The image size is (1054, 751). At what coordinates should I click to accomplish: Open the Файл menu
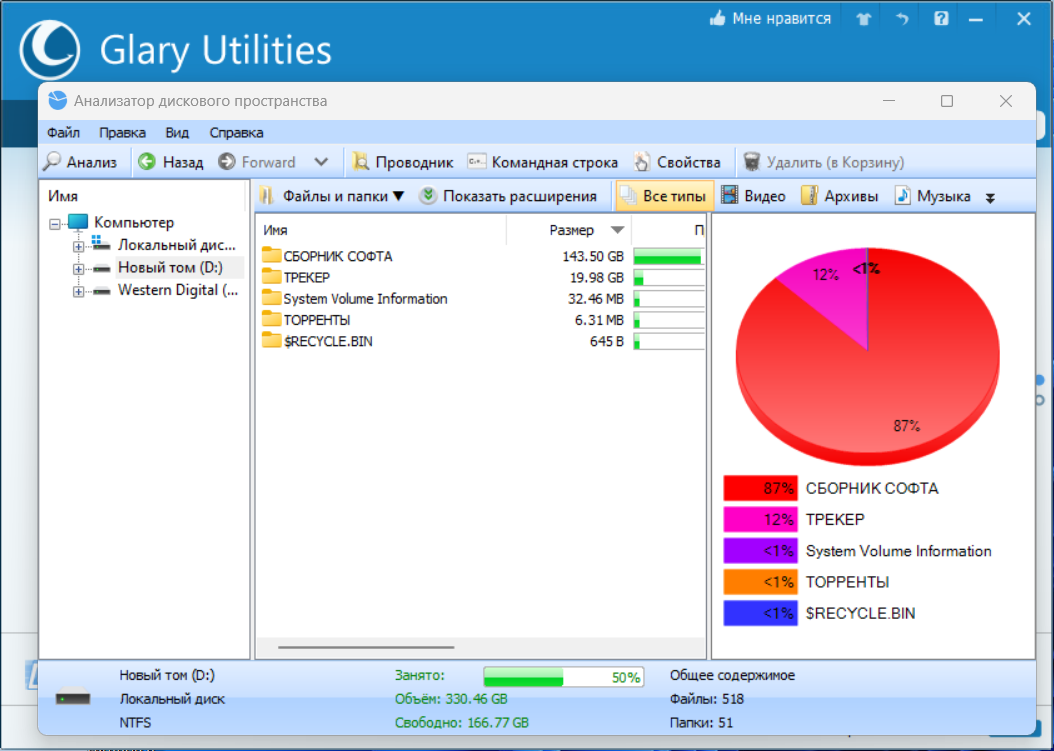[63, 132]
